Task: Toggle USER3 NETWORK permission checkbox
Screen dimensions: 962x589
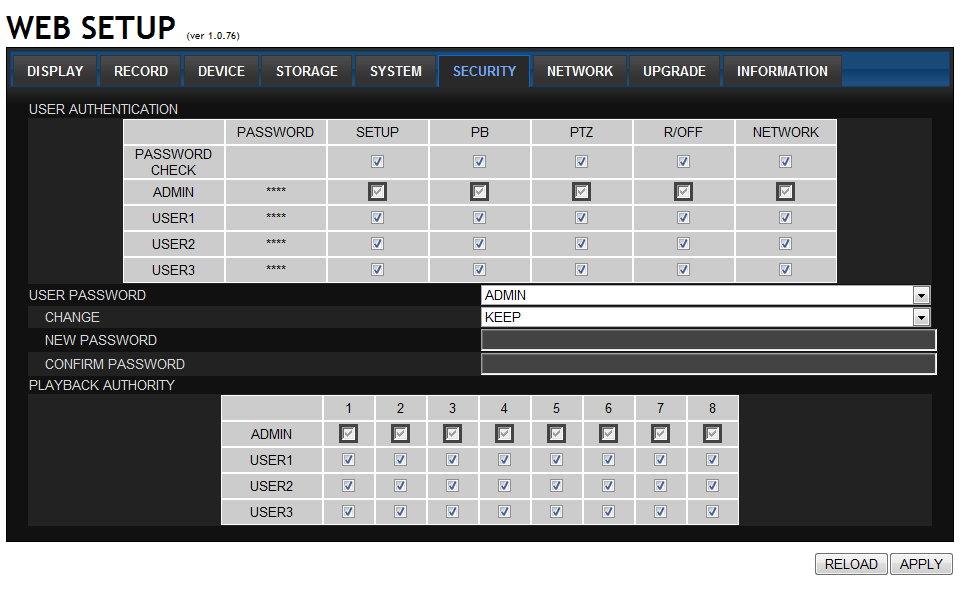Action: [785, 269]
